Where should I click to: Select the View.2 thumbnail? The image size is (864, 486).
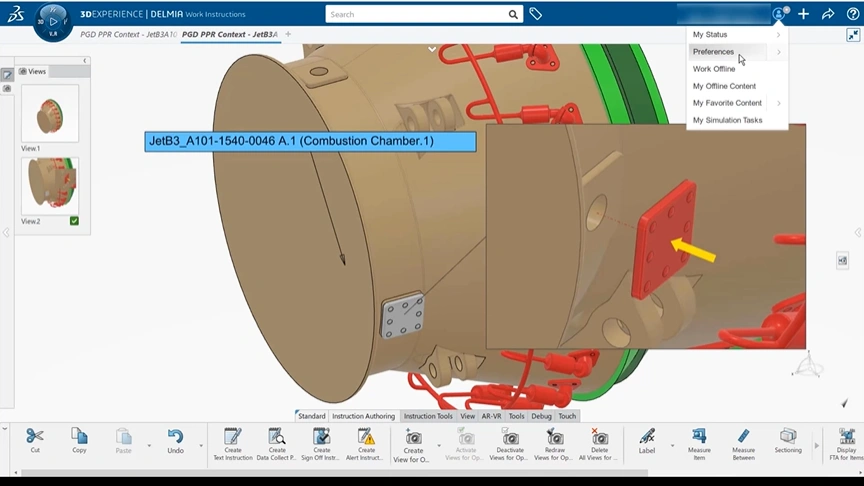pyautogui.click(x=50, y=186)
